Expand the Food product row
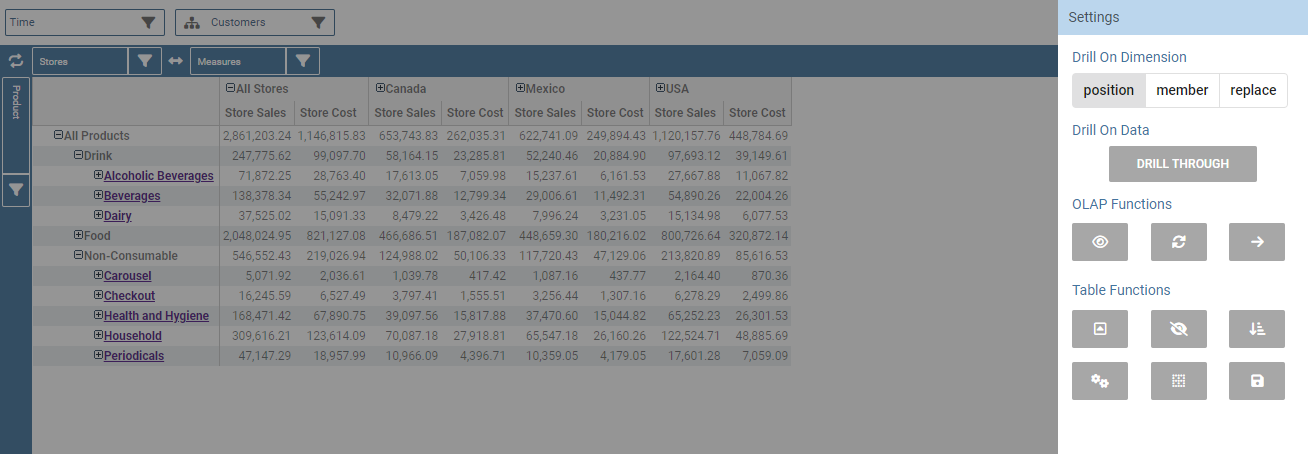The width and height of the screenshot is (1308, 454). tap(78, 235)
